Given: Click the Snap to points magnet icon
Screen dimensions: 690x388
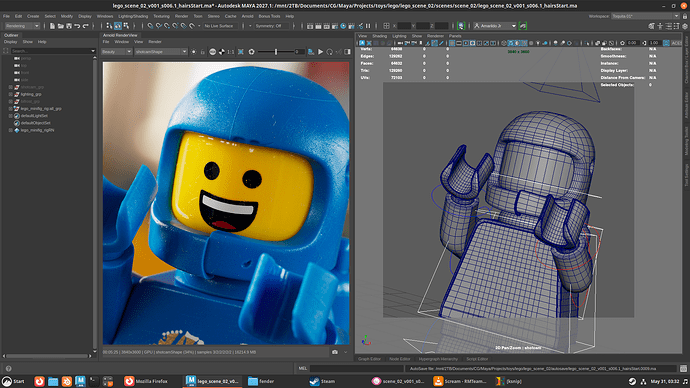Looking at the screenshot, I should 167,26.
